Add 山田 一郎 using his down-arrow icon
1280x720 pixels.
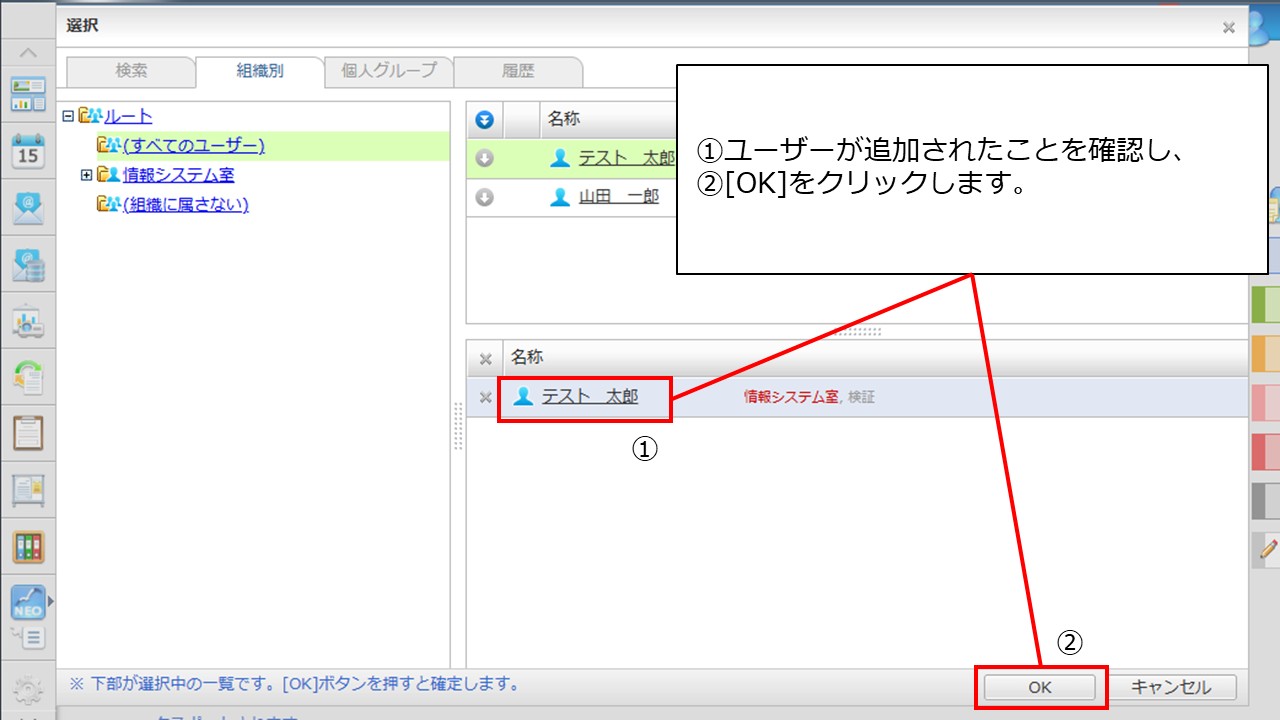pyautogui.click(x=485, y=197)
